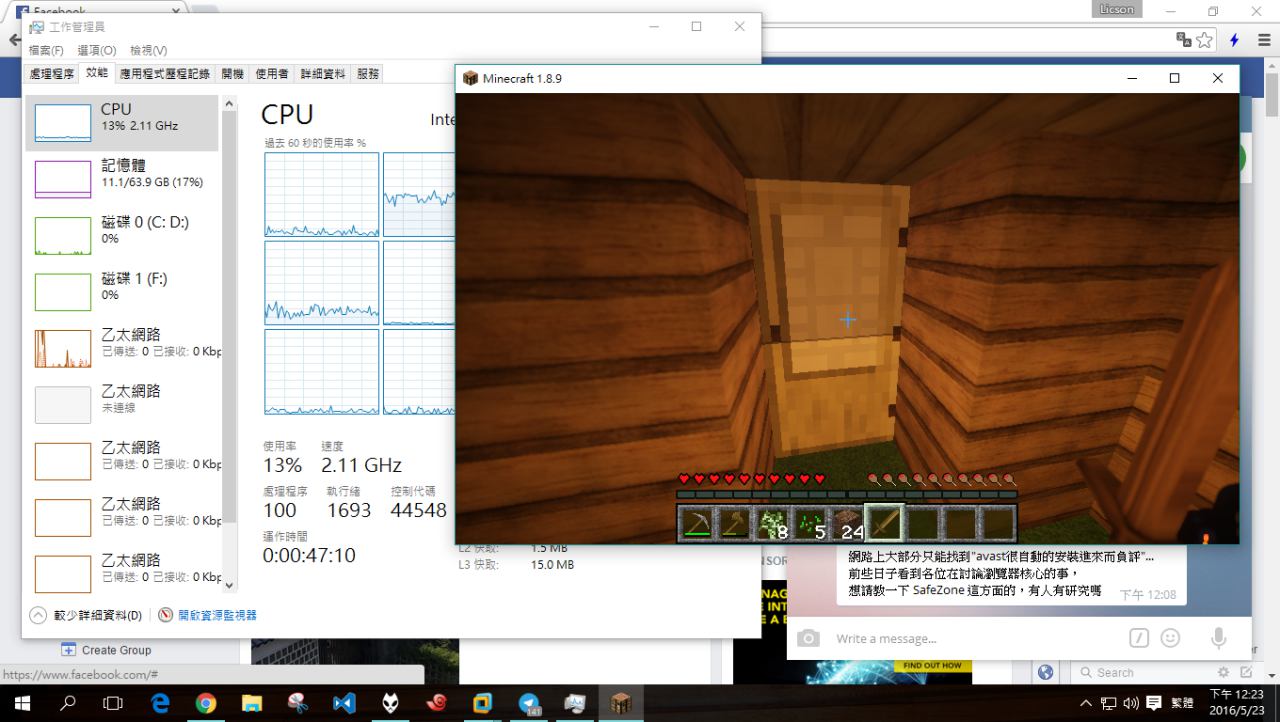
Task: Select the shovel in Minecraft hotbar
Action: [x=733, y=523]
